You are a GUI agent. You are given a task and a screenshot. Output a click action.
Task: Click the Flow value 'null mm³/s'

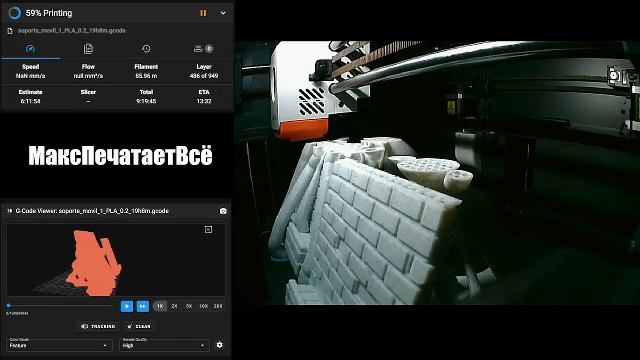pyautogui.click(x=88, y=76)
